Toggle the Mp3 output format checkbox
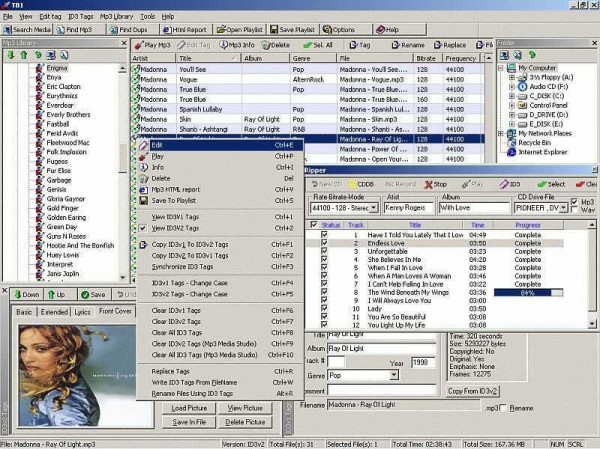 click(572, 202)
